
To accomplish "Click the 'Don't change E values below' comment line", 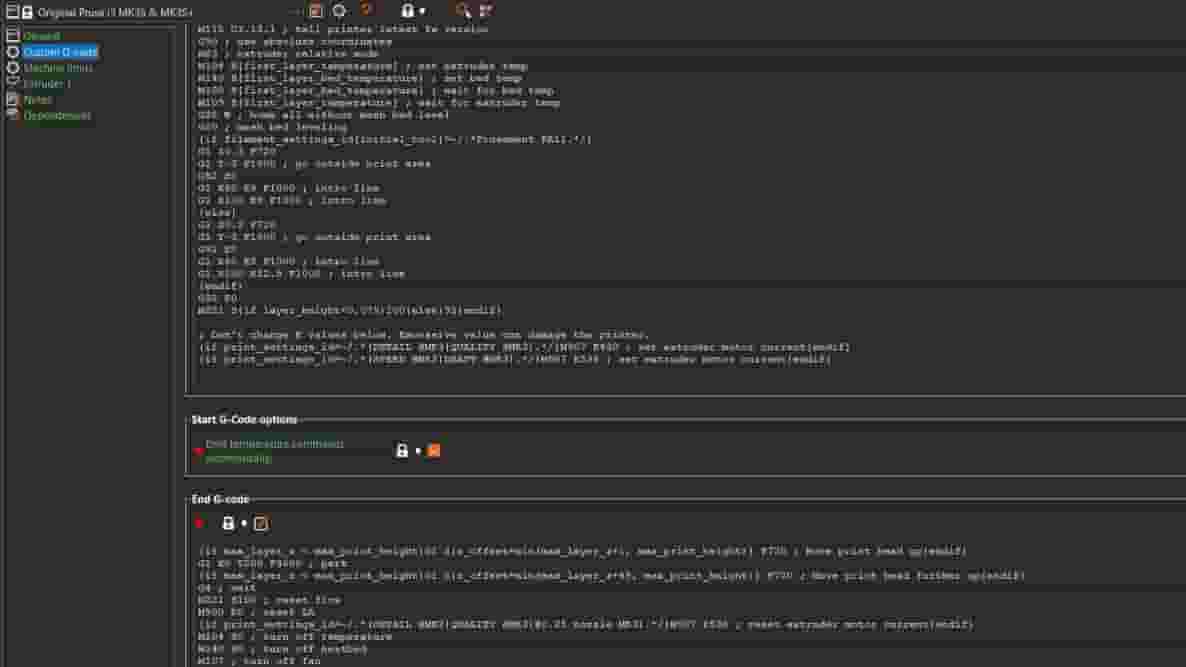I will [424, 335].
